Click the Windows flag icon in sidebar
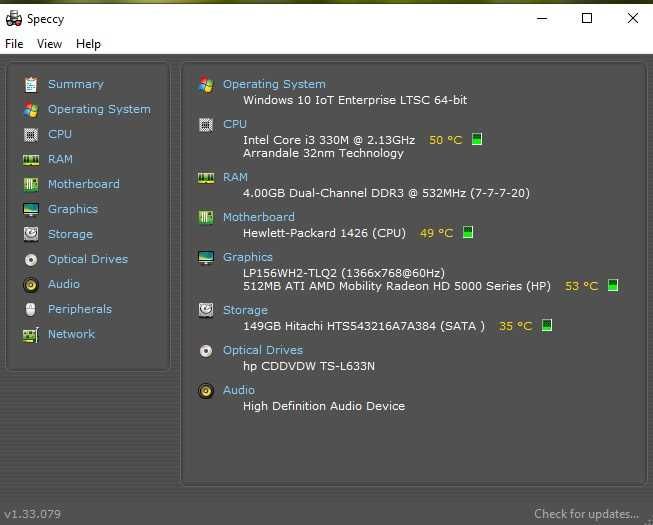Viewport: 653px width, 525px height. [31, 109]
